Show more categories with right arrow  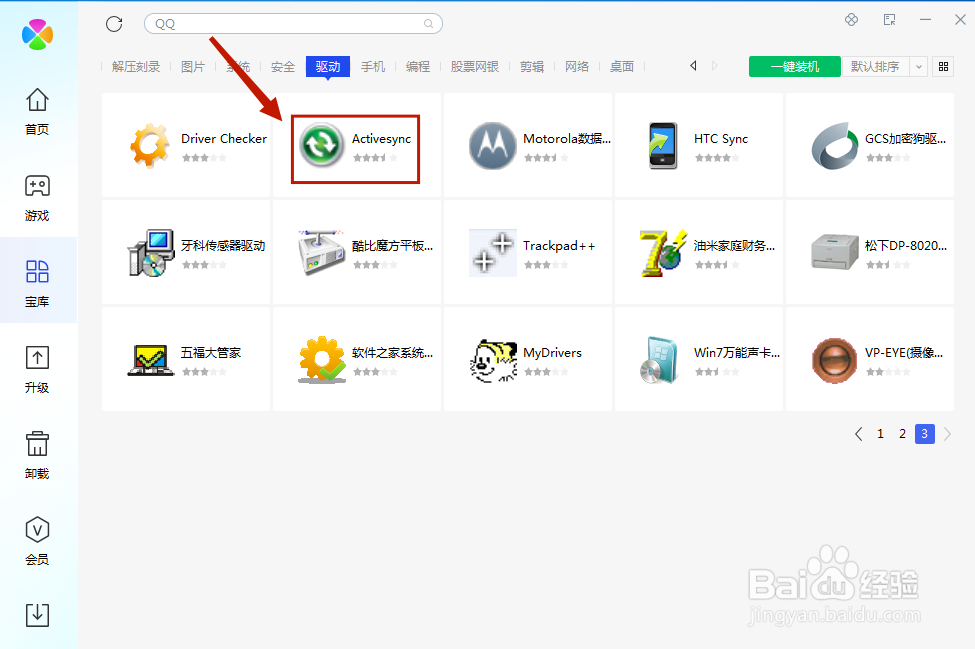pos(714,66)
